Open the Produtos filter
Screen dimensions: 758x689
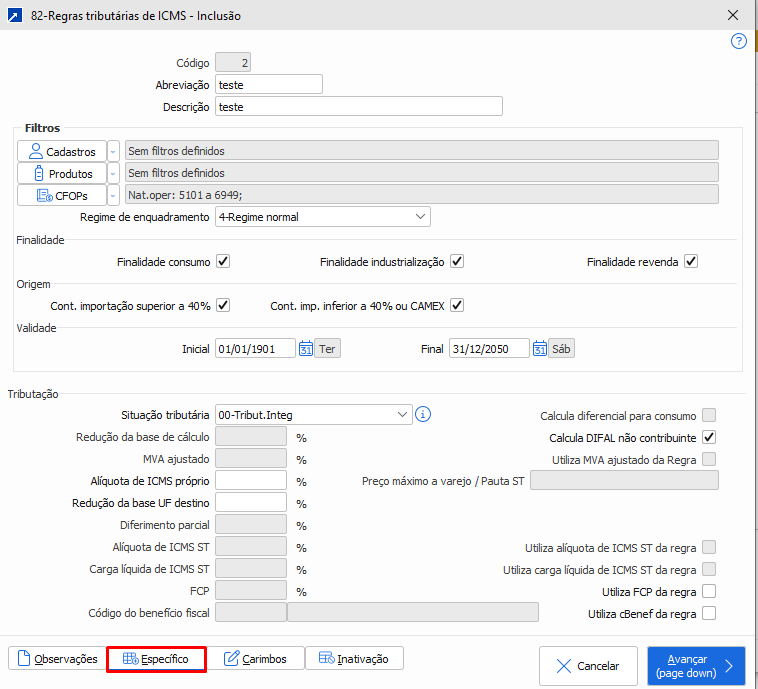62,173
